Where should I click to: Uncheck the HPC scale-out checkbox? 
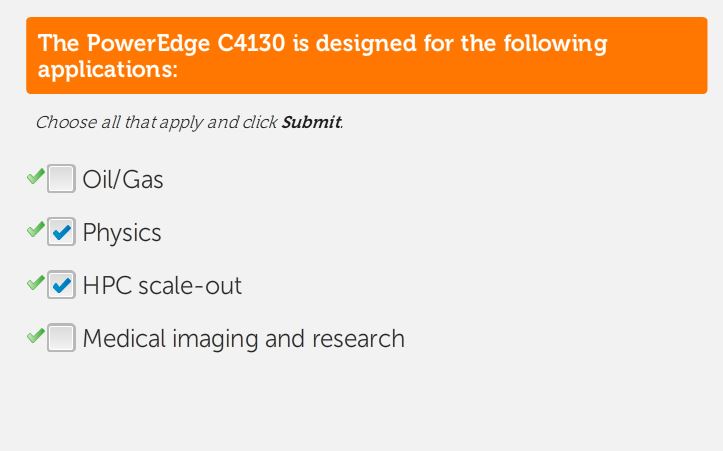coord(61,286)
